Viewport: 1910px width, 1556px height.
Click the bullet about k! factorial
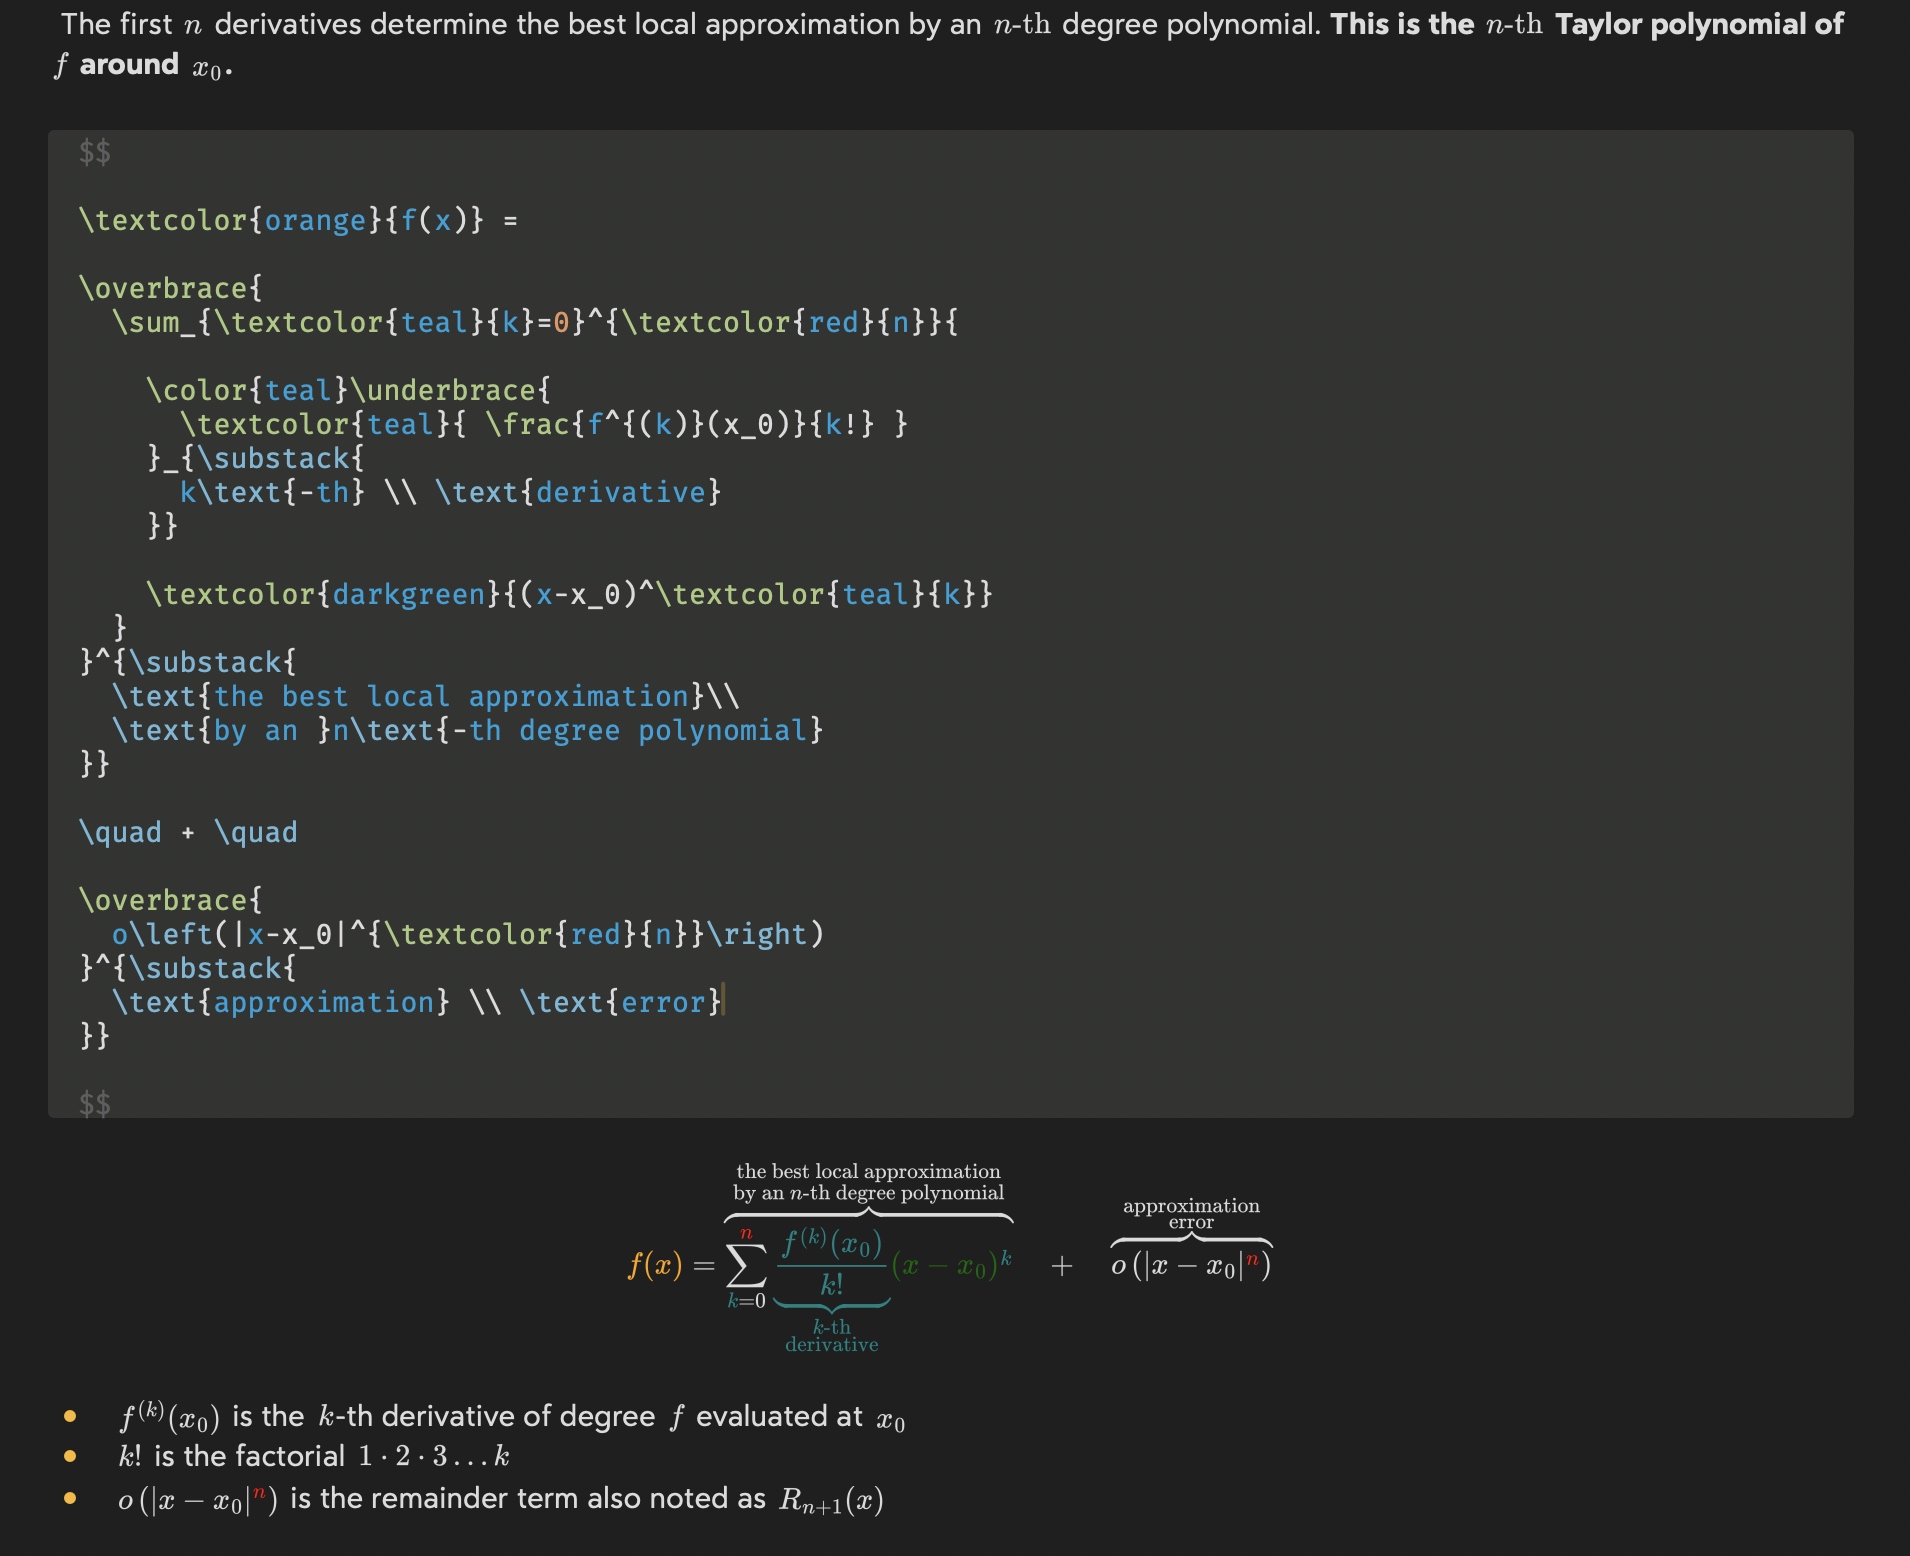(x=314, y=1457)
